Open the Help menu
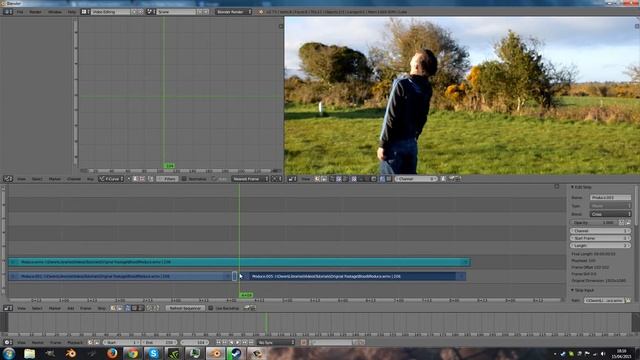Image resolution: width=640 pixels, height=360 pixels. (x=72, y=12)
